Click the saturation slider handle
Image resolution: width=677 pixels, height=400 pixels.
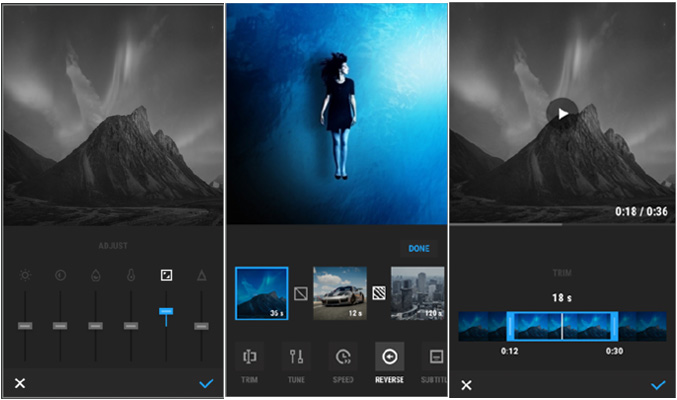pyautogui.click(x=95, y=326)
